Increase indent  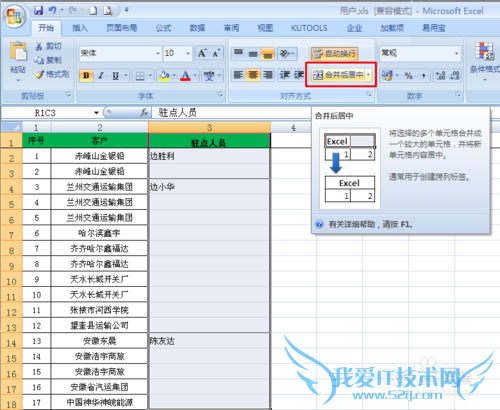pyautogui.click(x=298, y=75)
